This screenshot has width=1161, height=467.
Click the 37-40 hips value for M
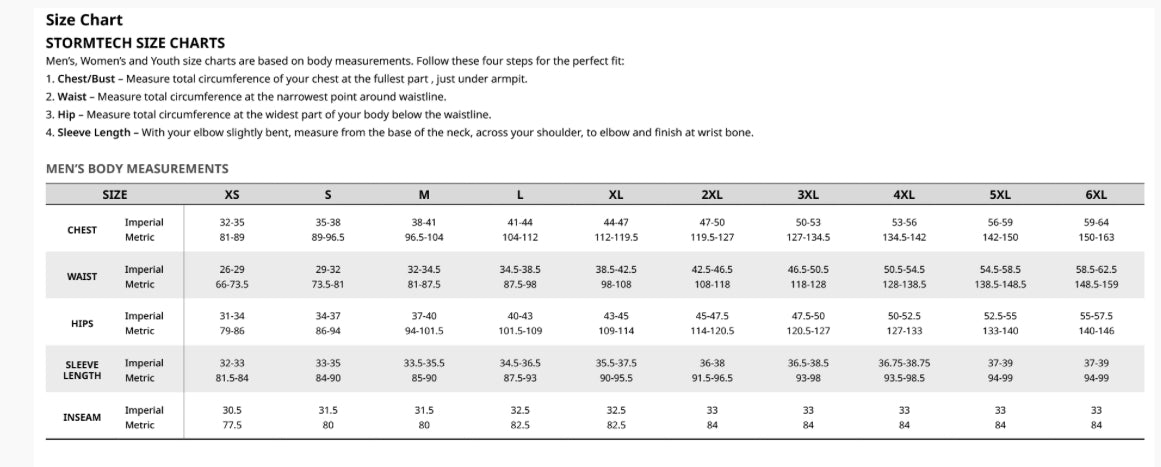click(424, 316)
